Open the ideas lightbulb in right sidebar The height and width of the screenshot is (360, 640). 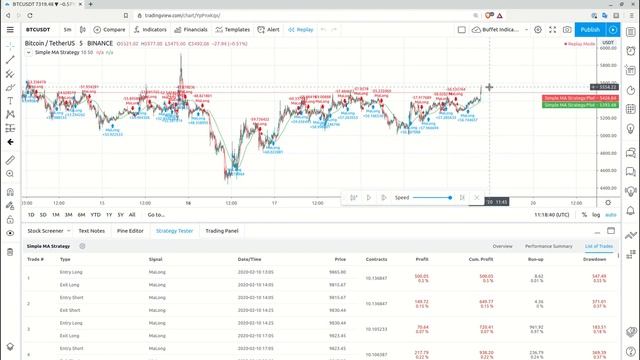tap(631, 129)
